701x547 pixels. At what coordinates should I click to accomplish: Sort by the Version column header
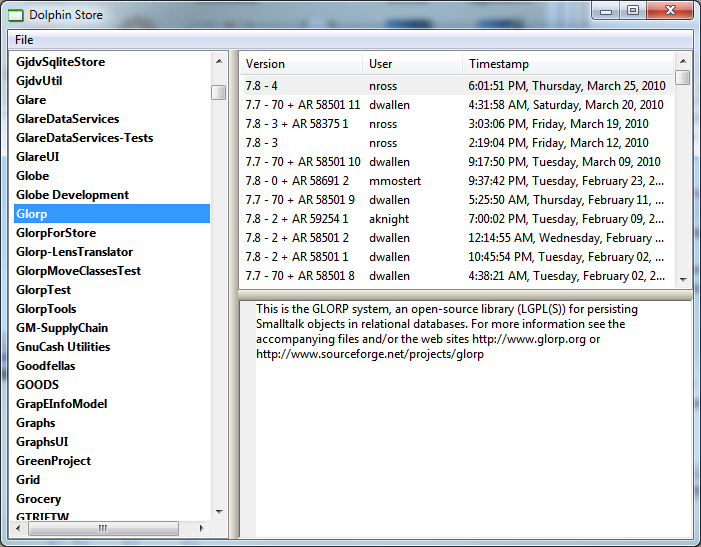click(301, 64)
